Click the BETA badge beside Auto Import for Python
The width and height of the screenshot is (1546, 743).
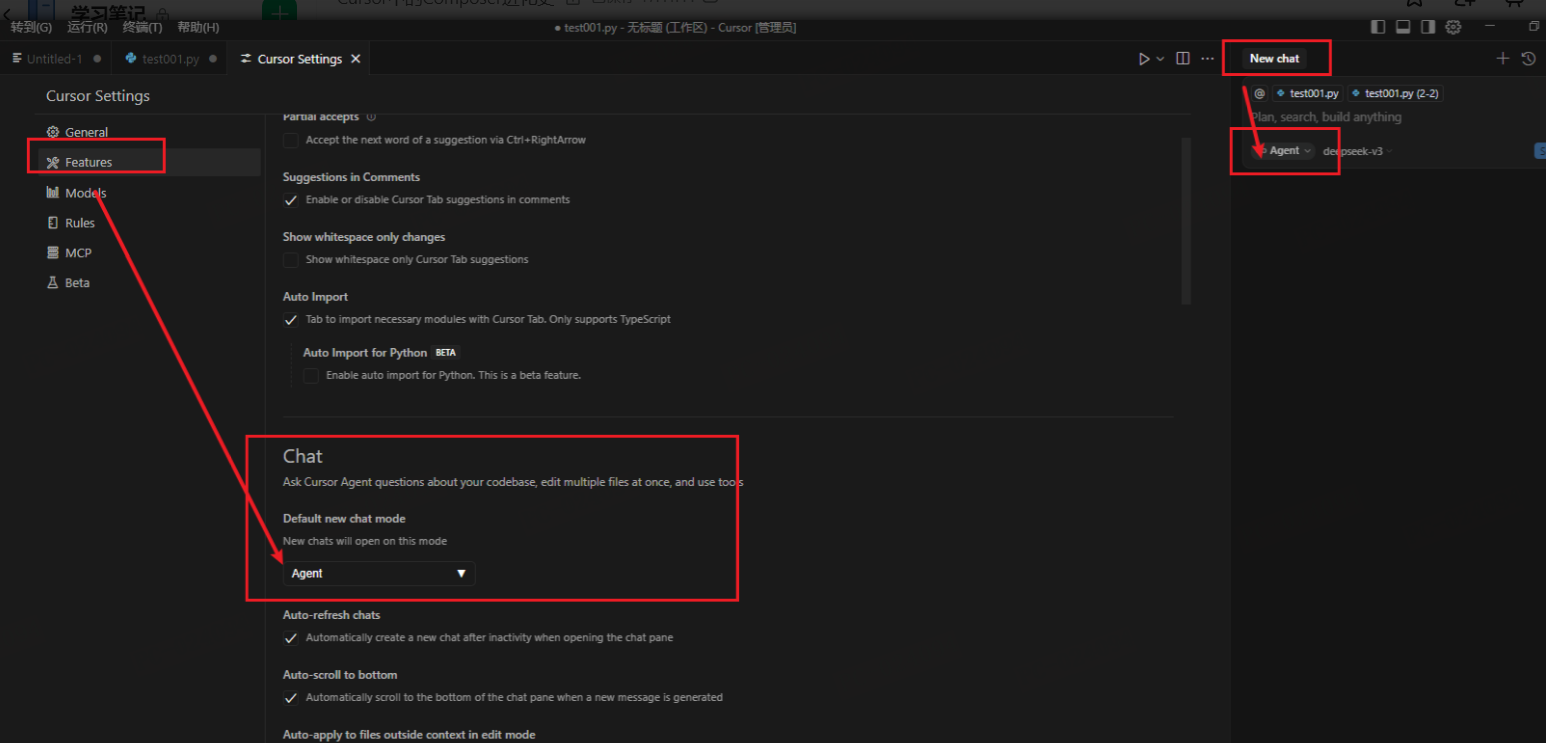click(x=445, y=353)
